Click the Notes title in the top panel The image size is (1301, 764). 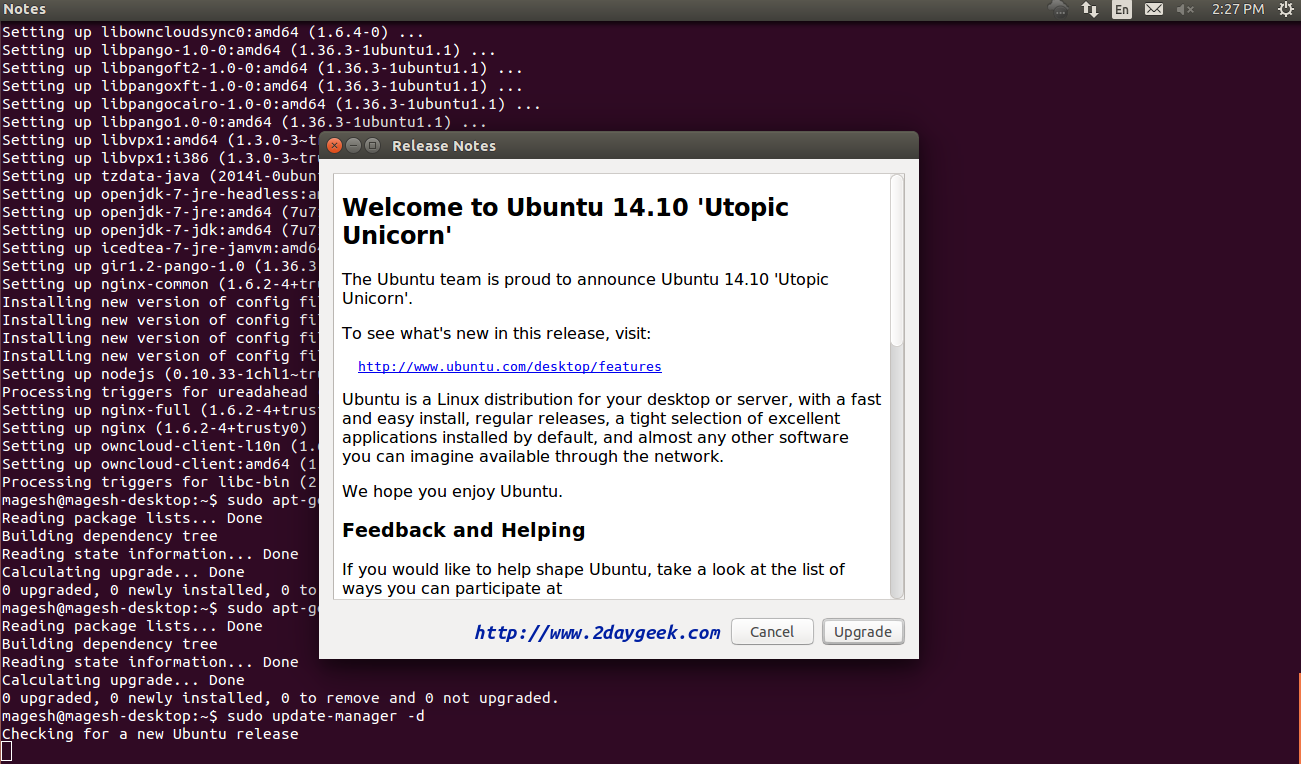[x=25, y=9]
